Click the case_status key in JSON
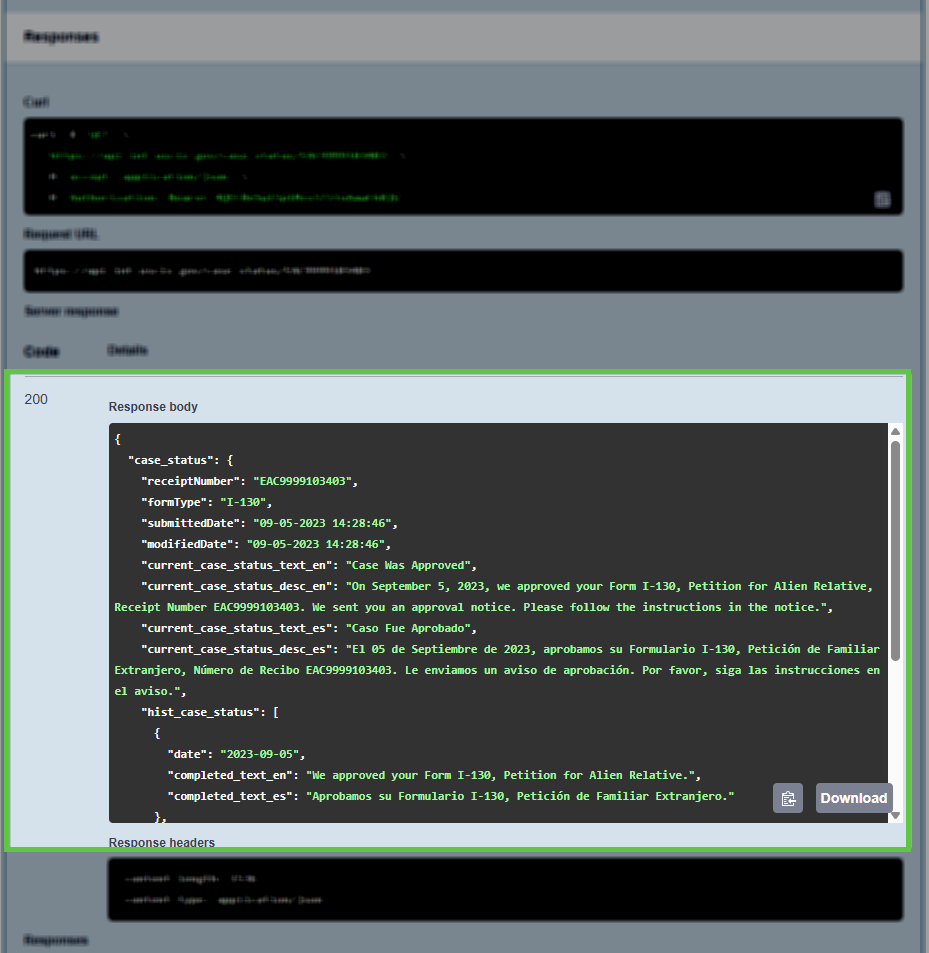 168,460
